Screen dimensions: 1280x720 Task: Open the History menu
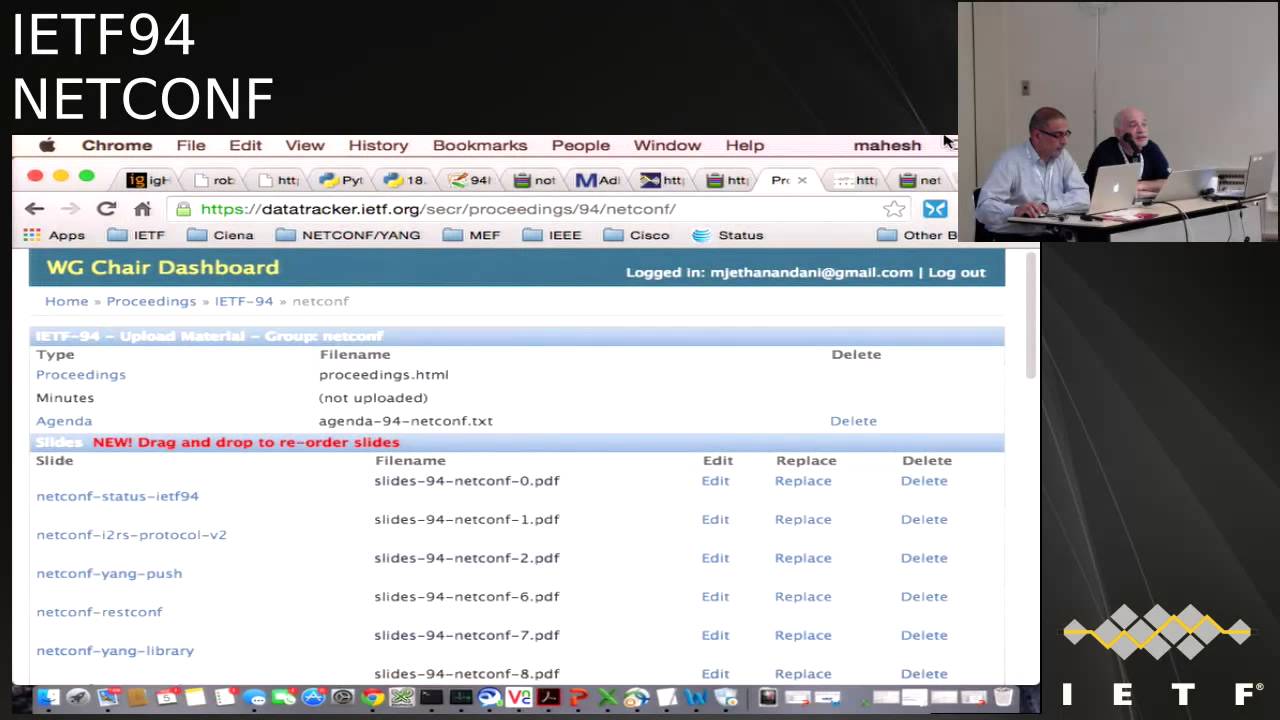pos(378,145)
